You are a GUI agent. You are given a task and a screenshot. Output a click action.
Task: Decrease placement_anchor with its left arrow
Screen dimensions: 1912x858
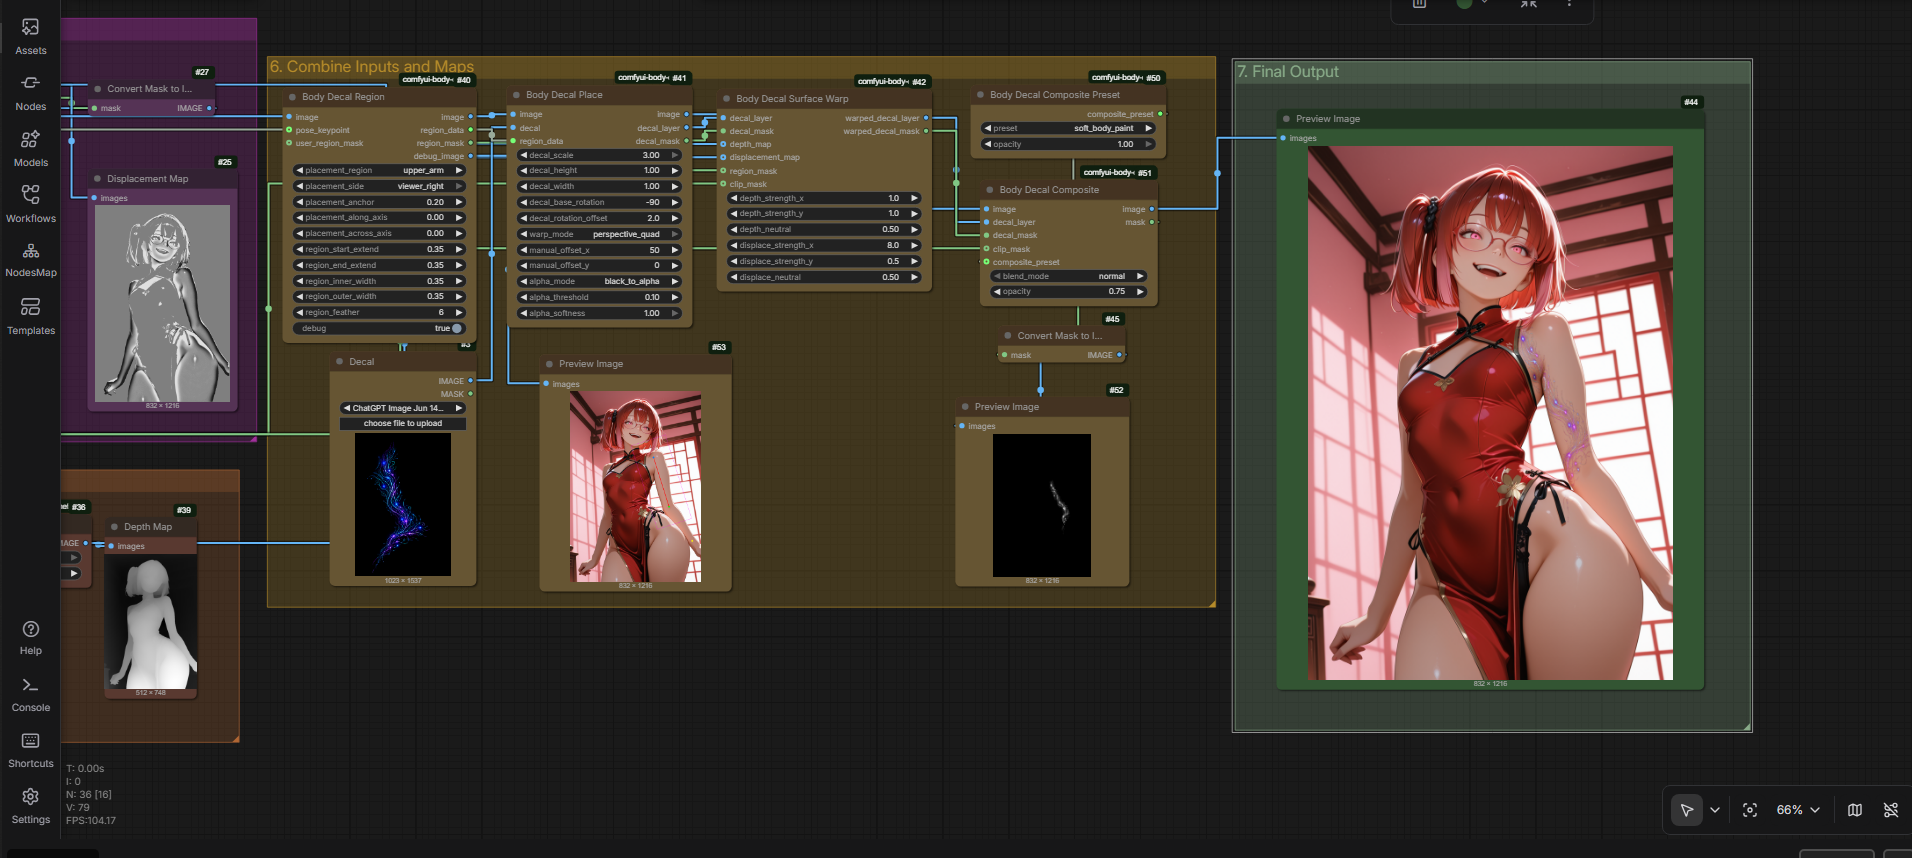(299, 202)
